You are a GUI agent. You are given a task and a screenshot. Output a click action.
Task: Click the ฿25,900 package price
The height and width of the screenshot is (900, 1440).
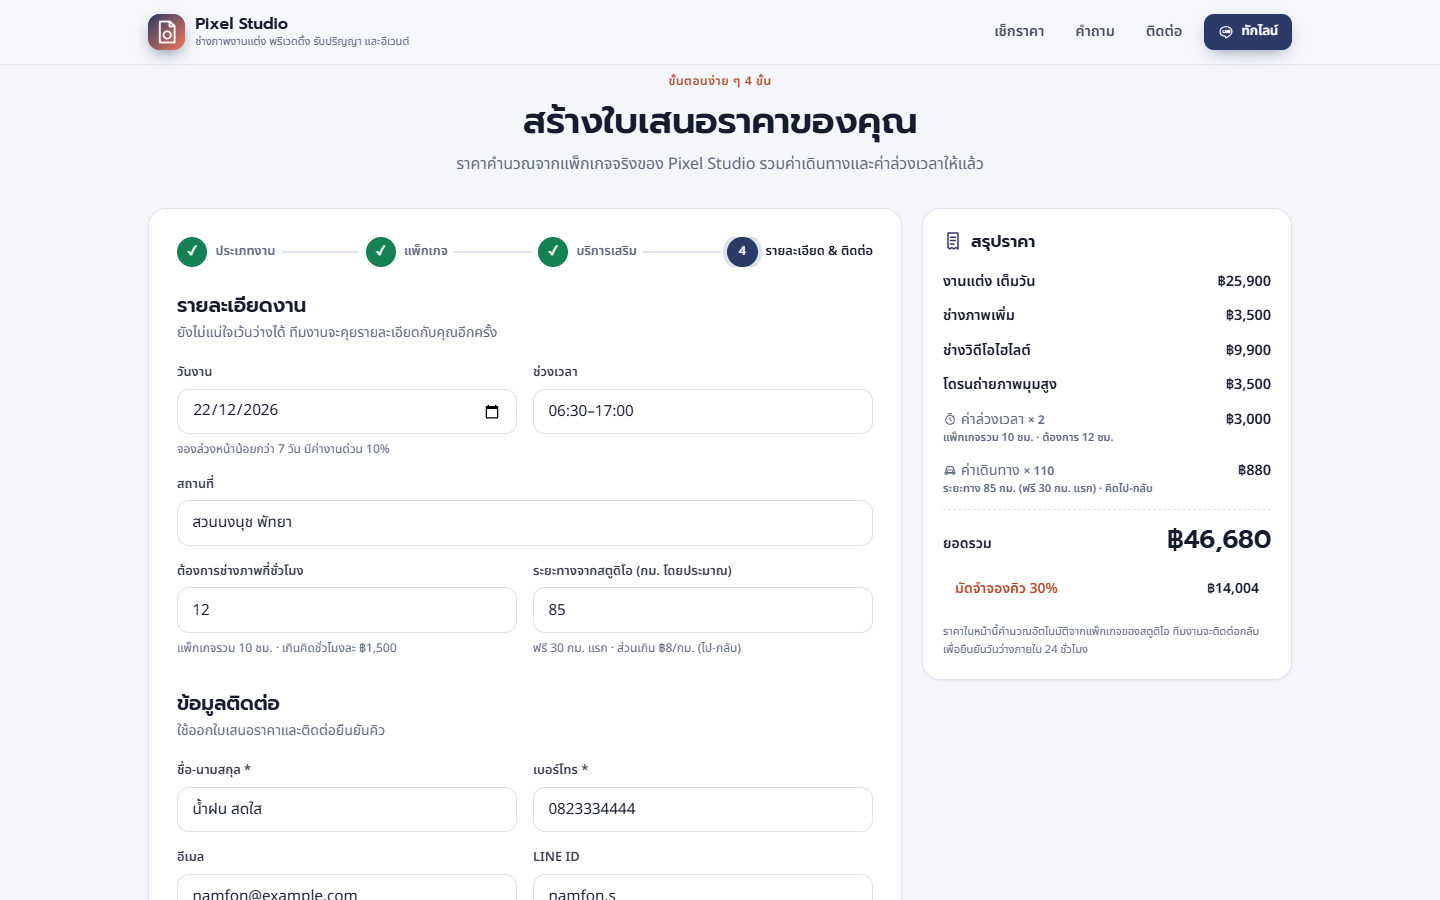tap(1244, 281)
